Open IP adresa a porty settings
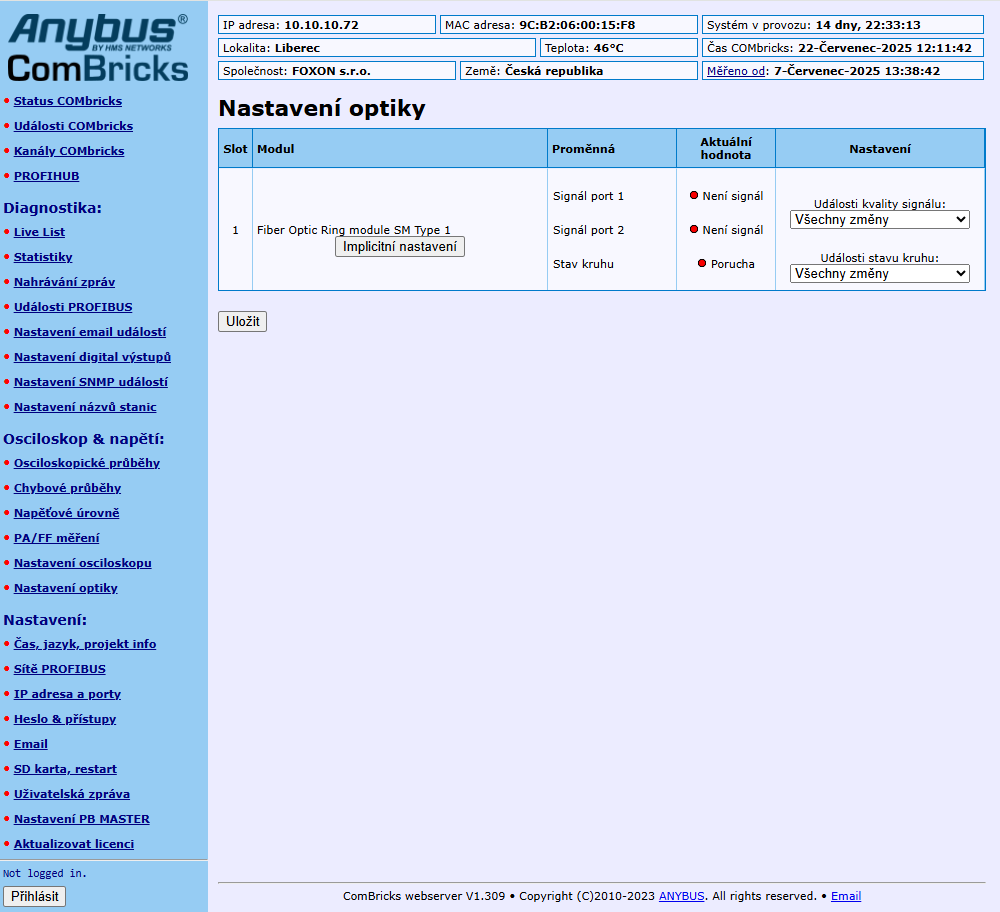This screenshot has height=912, width=1000. click(x=67, y=694)
